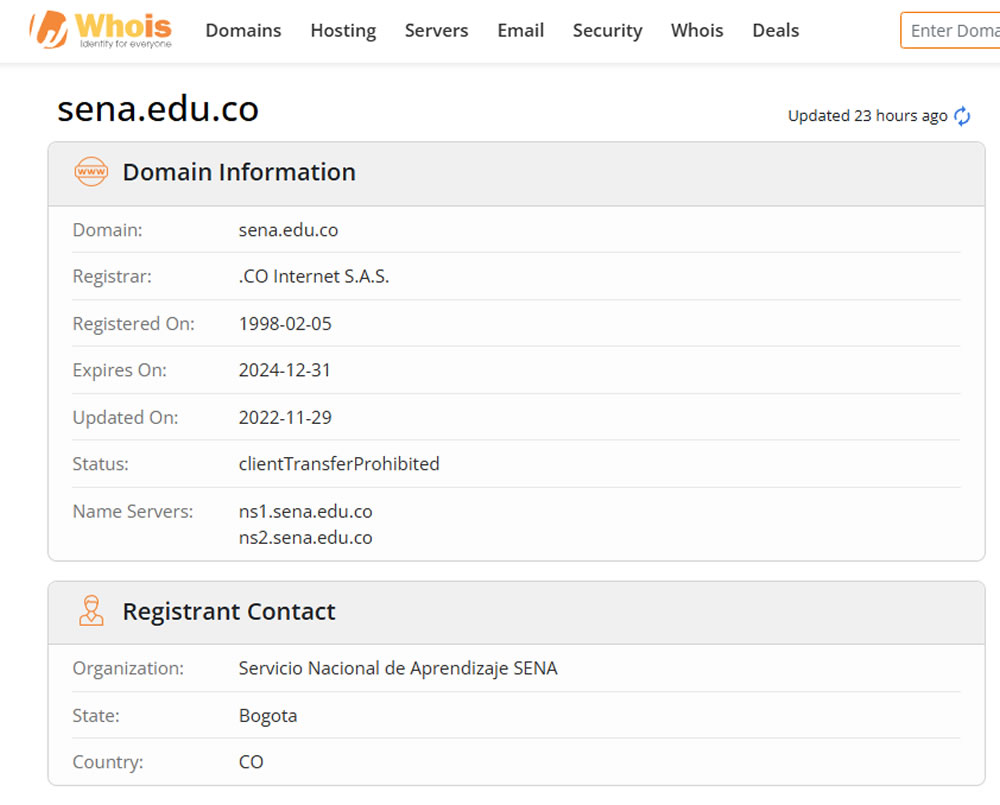Click the 'Updated 23 hours ago' text
1000x805 pixels.
[x=867, y=116]
